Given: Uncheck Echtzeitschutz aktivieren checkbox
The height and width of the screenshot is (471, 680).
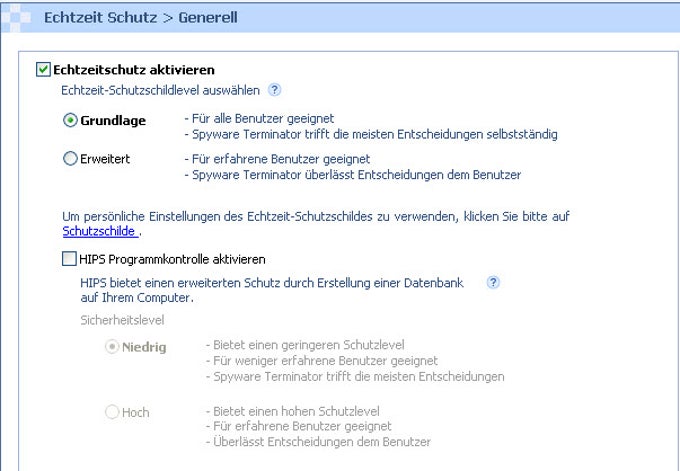Looking at the screenshot, I should 43,69.
